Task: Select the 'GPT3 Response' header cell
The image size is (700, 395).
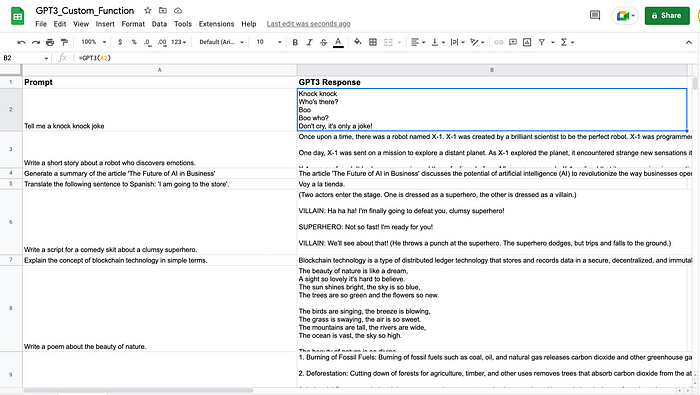Action: [492, 82]
